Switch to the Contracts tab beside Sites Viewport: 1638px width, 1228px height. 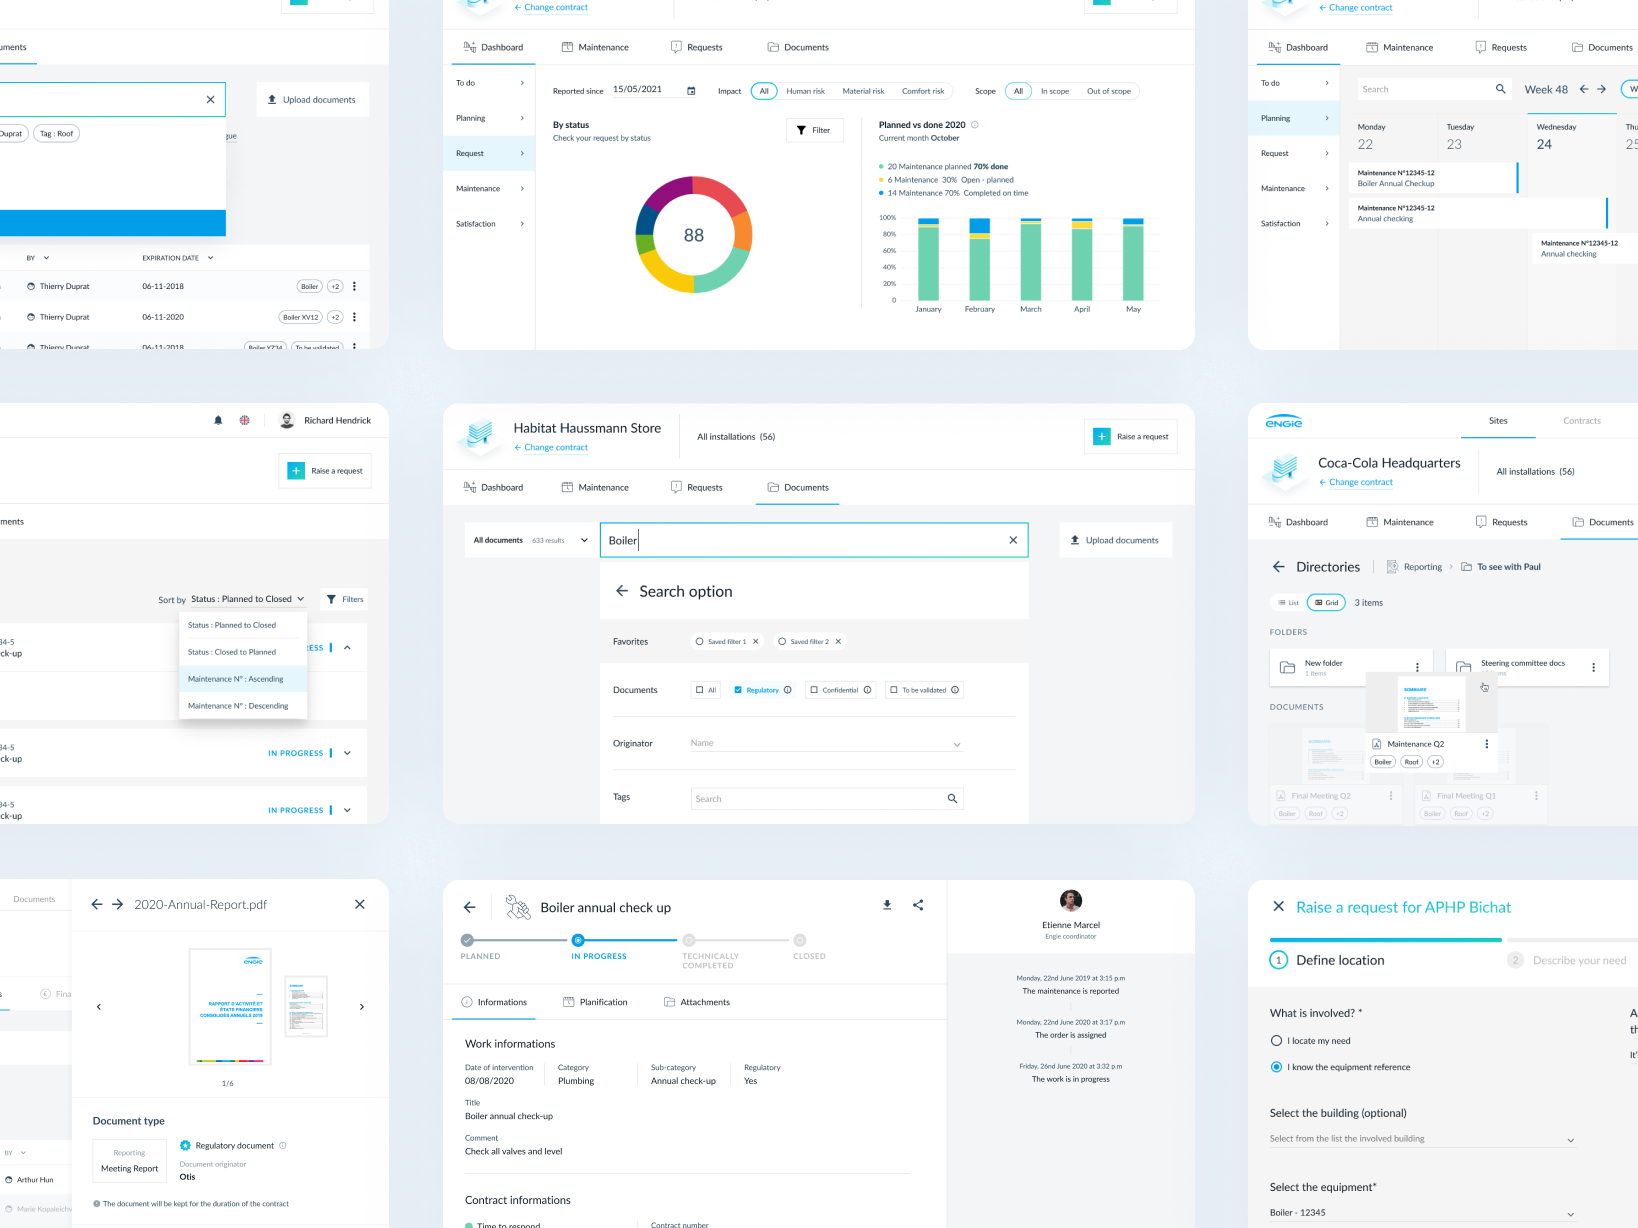coord(1582,421)
